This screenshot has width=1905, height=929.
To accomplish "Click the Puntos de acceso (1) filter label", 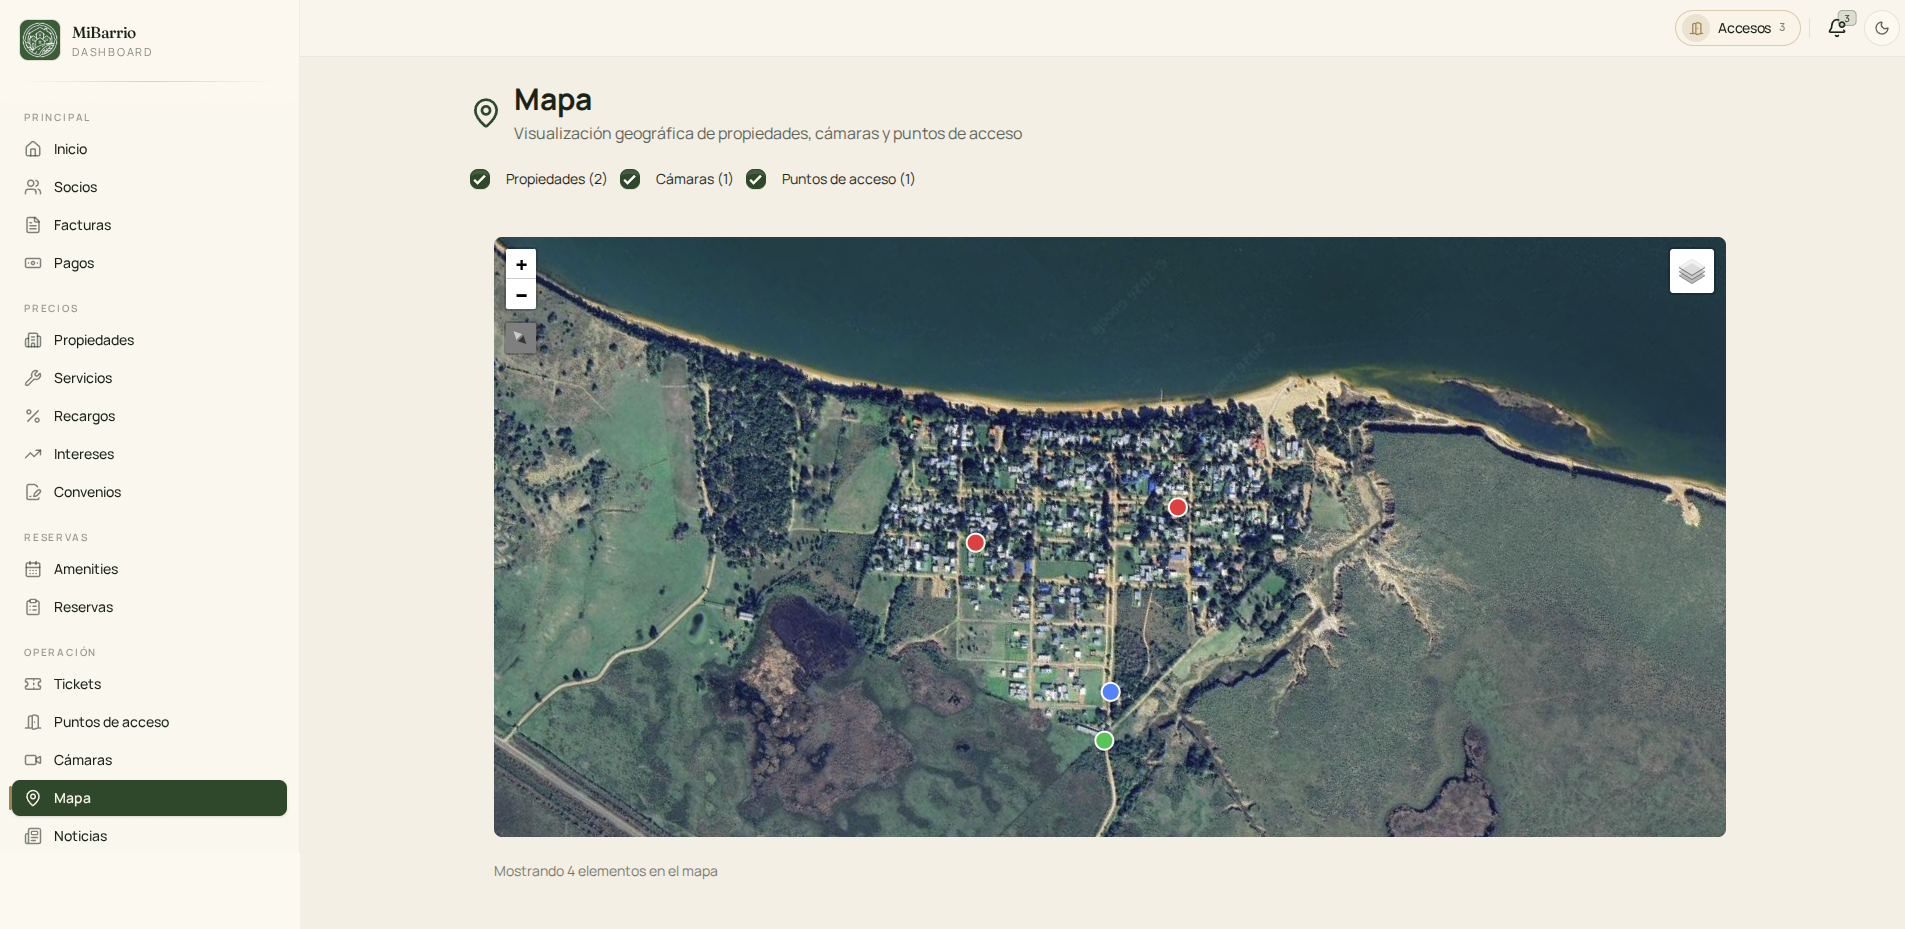I will click(x=848, y=179).
